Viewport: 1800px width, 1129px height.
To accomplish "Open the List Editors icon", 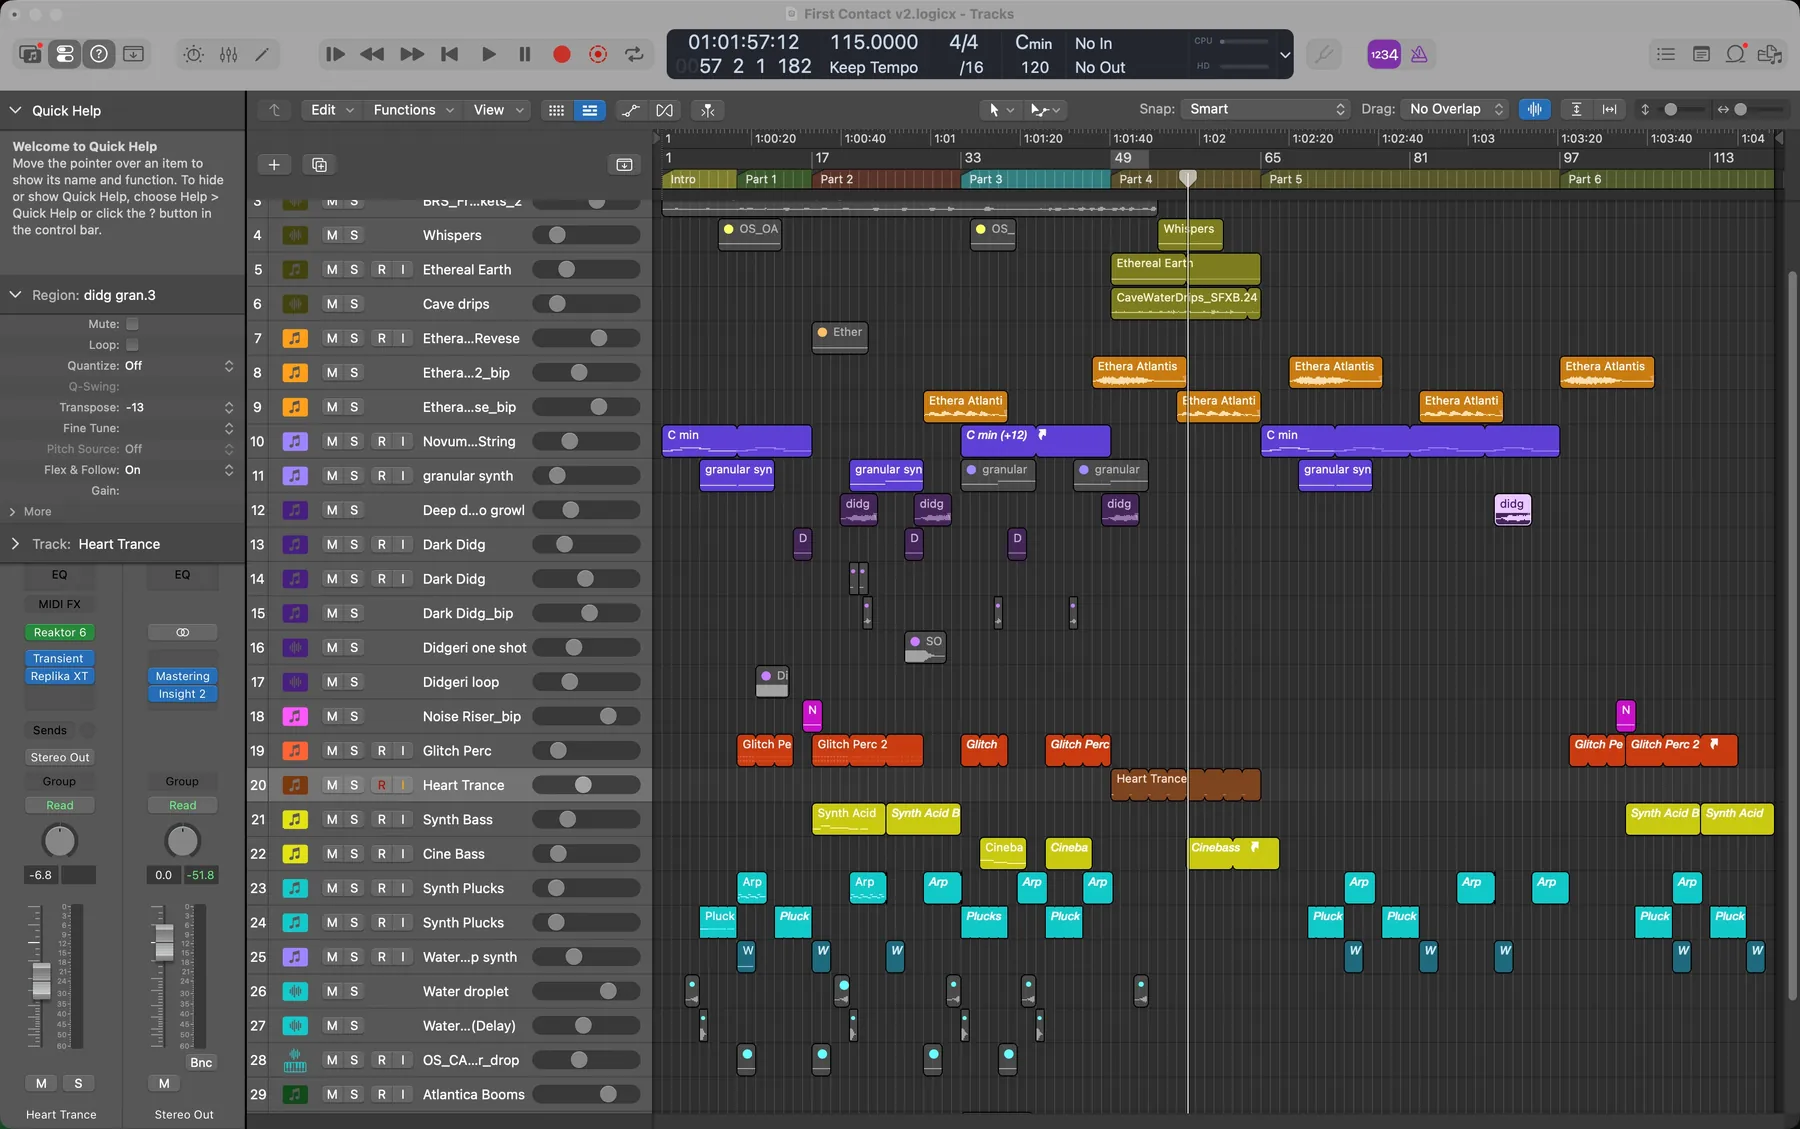I will point(1666,54).
